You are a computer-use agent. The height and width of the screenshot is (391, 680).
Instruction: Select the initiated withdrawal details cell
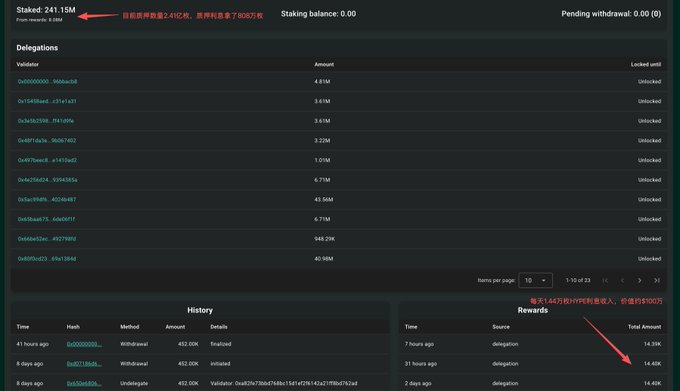point(220,364)
